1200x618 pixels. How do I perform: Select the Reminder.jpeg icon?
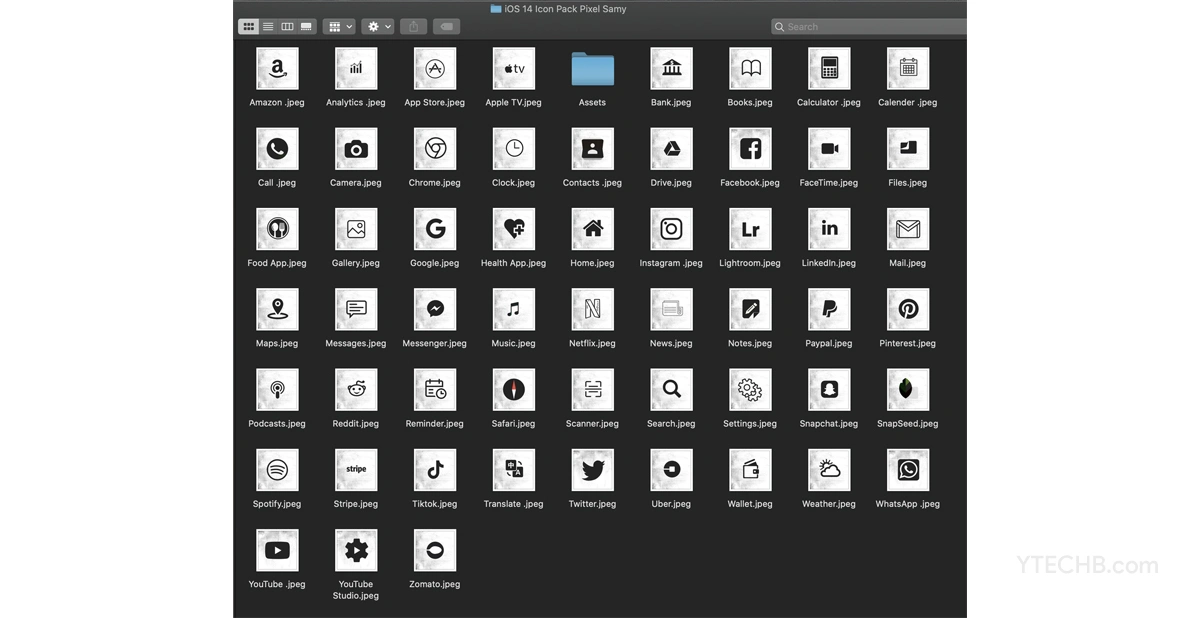(435, 390)
